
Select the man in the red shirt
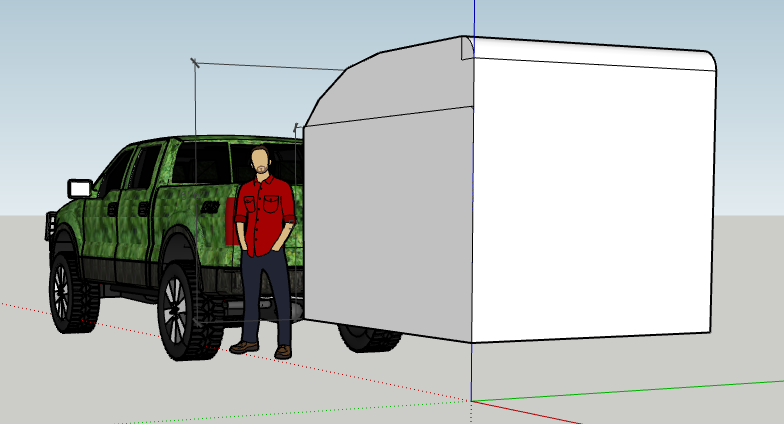[x=264, y=252]
